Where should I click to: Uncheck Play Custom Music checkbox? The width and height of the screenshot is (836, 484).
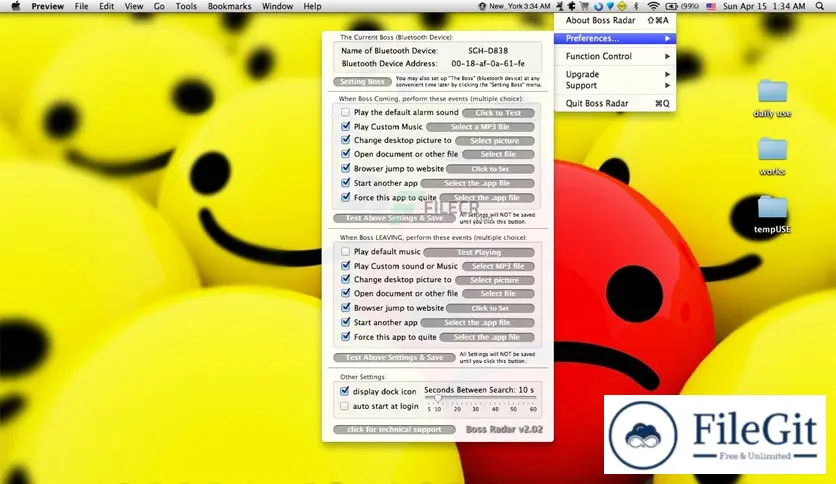coord(345,126)
